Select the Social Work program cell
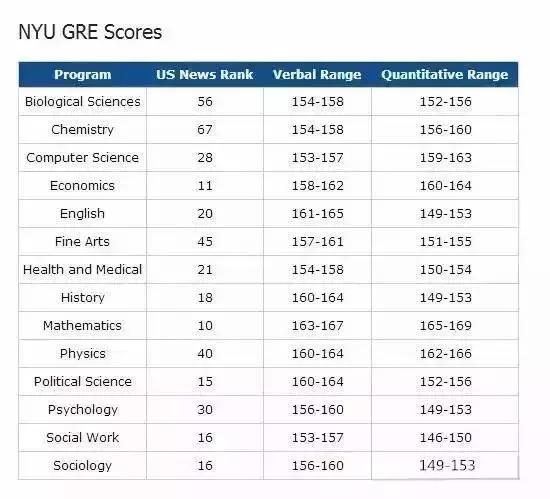The image size is (550, 499). tap(82, 438)
